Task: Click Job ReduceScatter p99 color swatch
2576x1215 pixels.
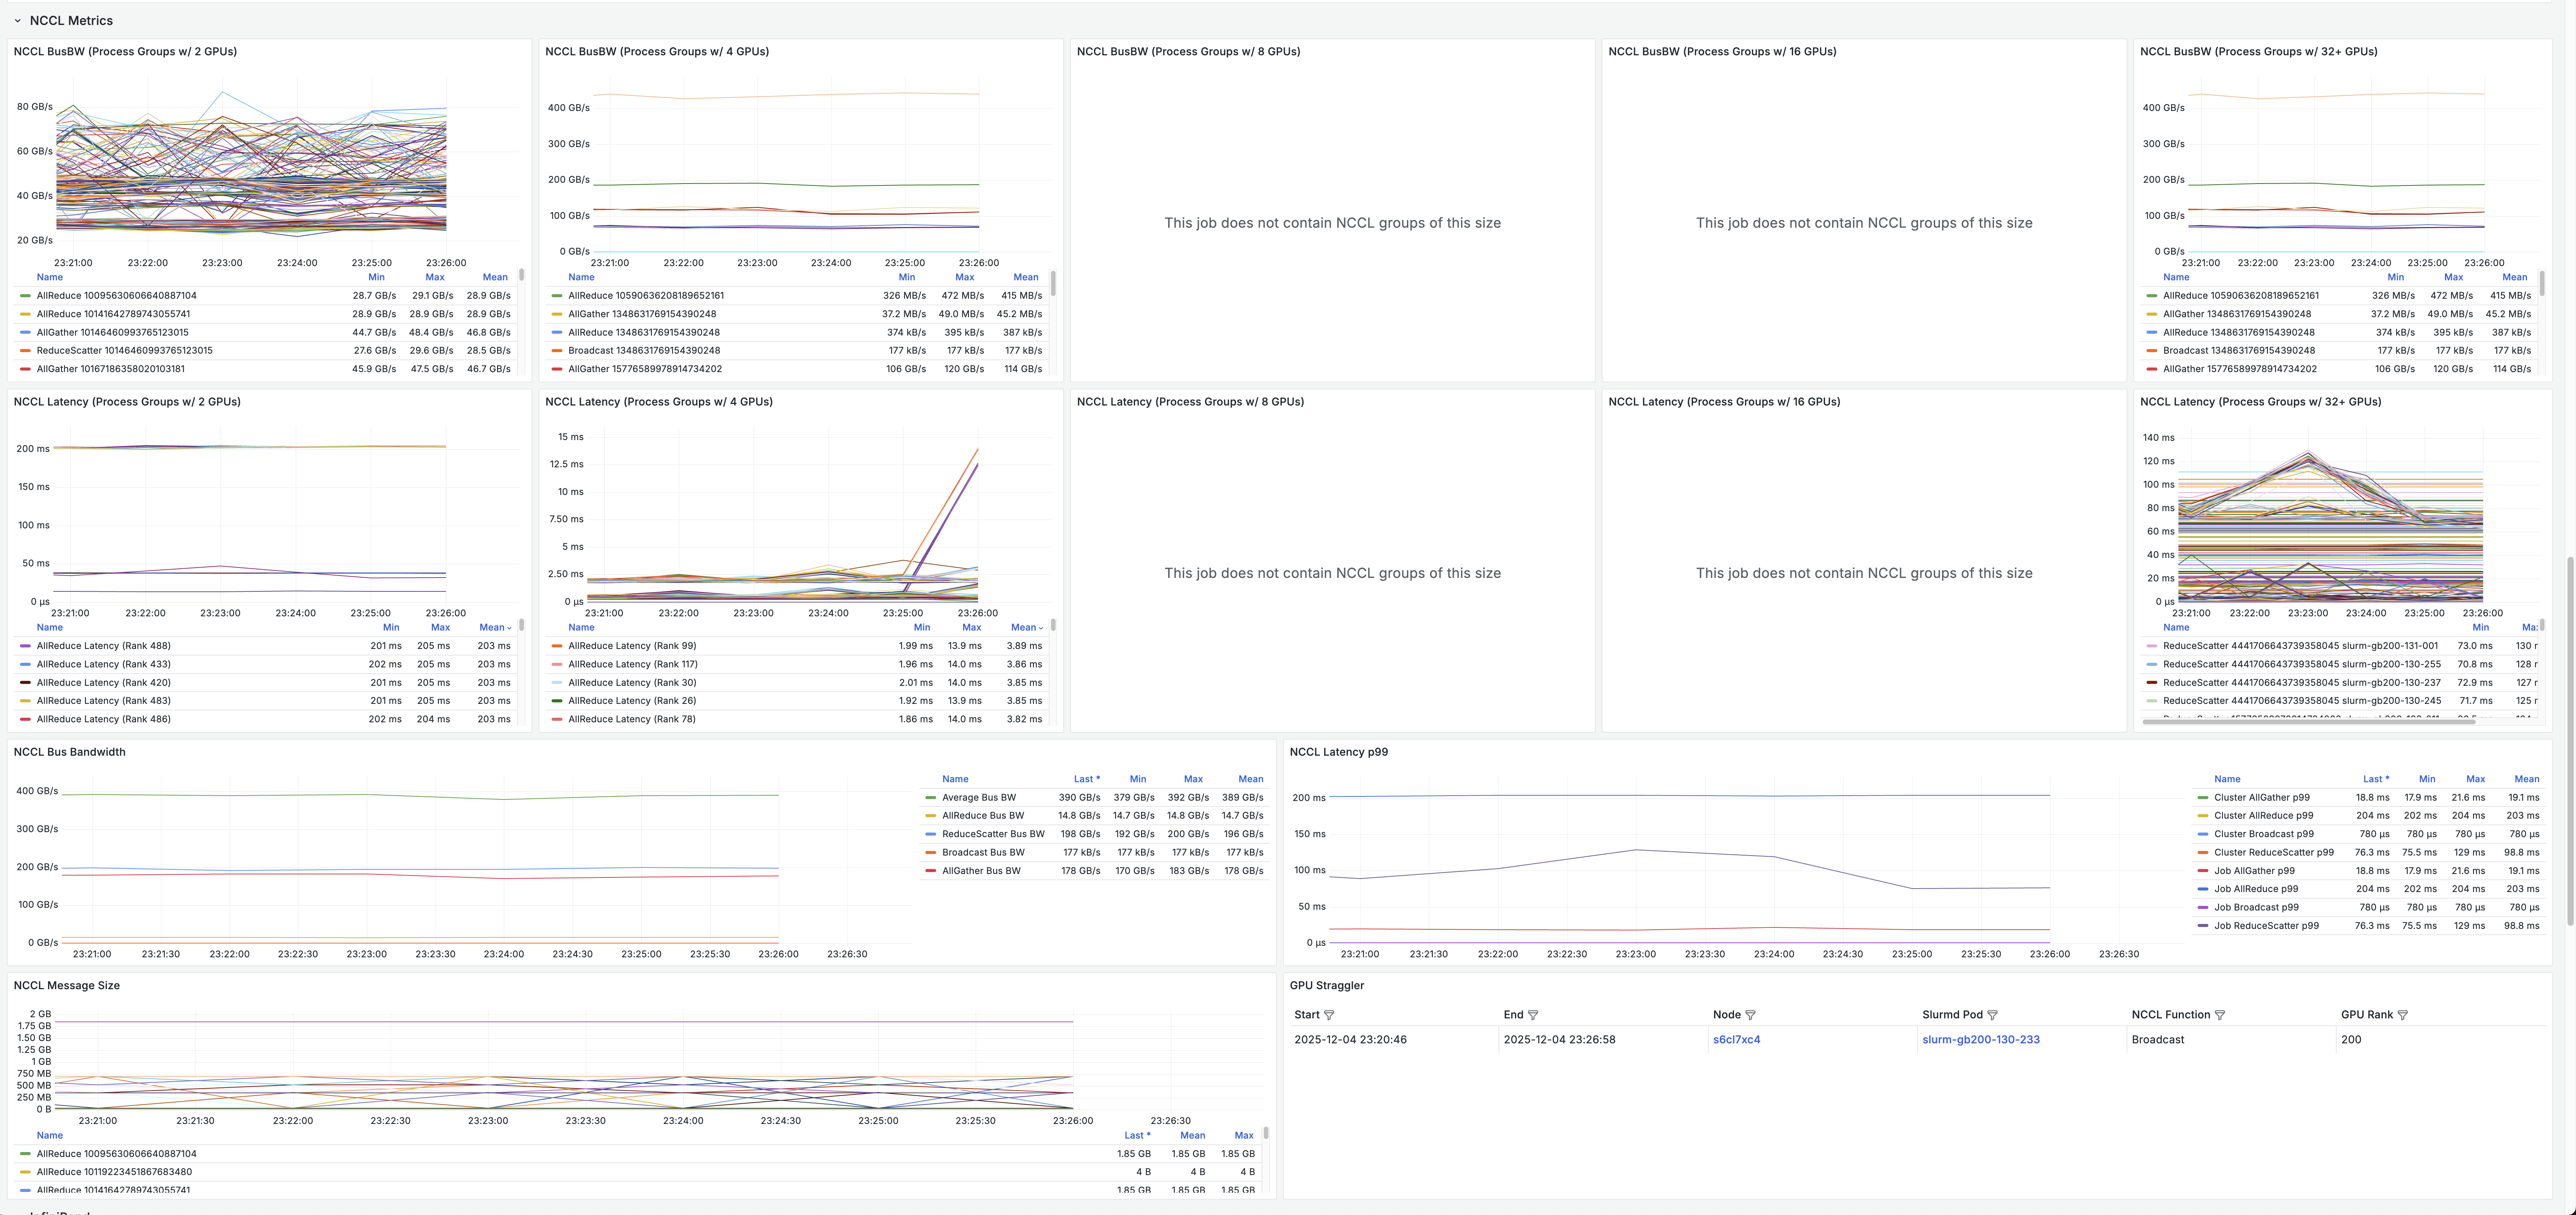Action: click(2203, 926)
